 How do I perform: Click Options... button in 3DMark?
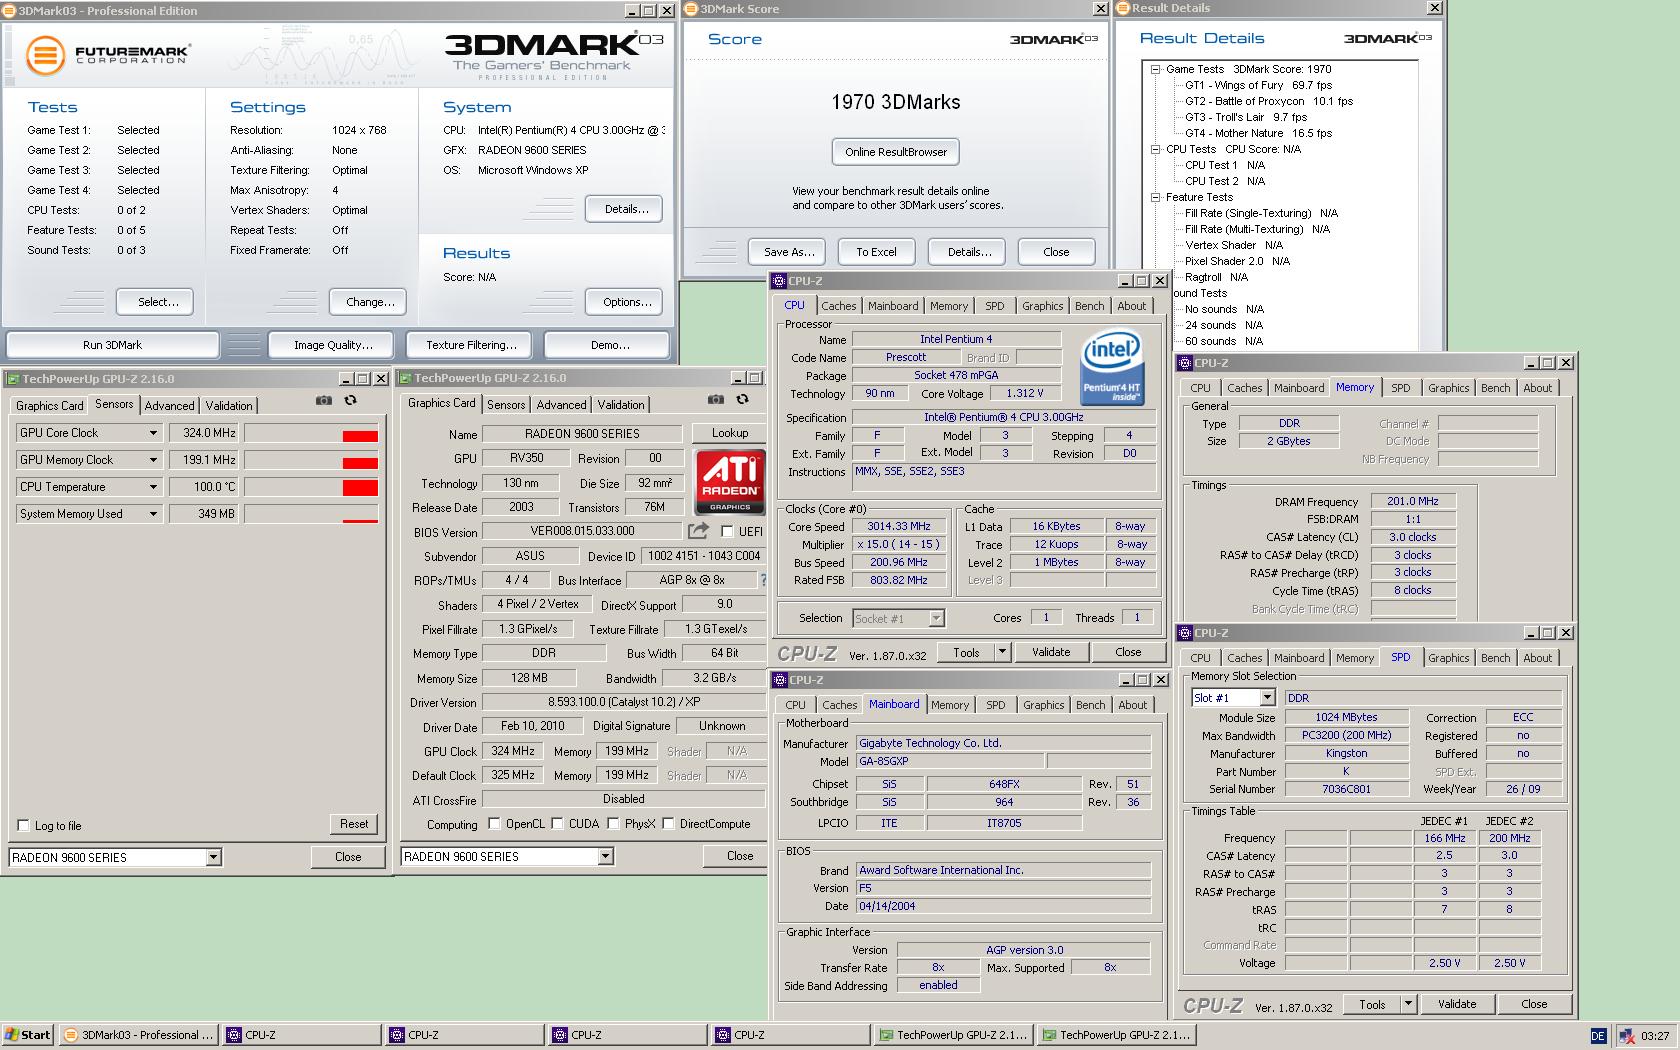click(626, 302)
